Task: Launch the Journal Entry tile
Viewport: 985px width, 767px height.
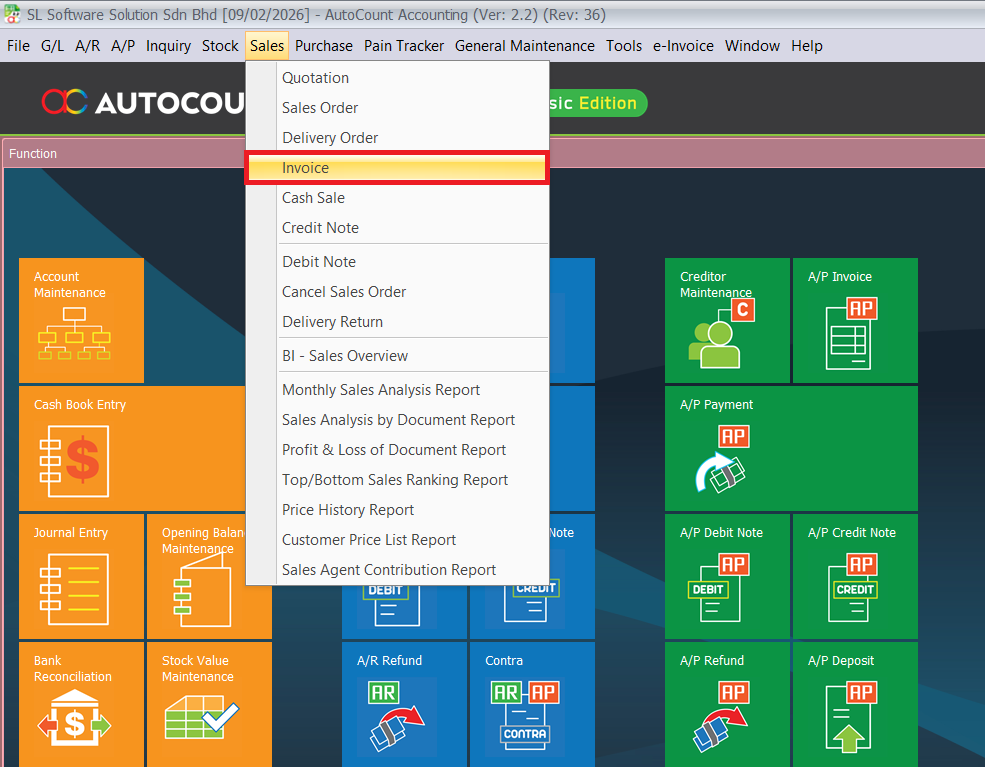Action: (81, 576)
